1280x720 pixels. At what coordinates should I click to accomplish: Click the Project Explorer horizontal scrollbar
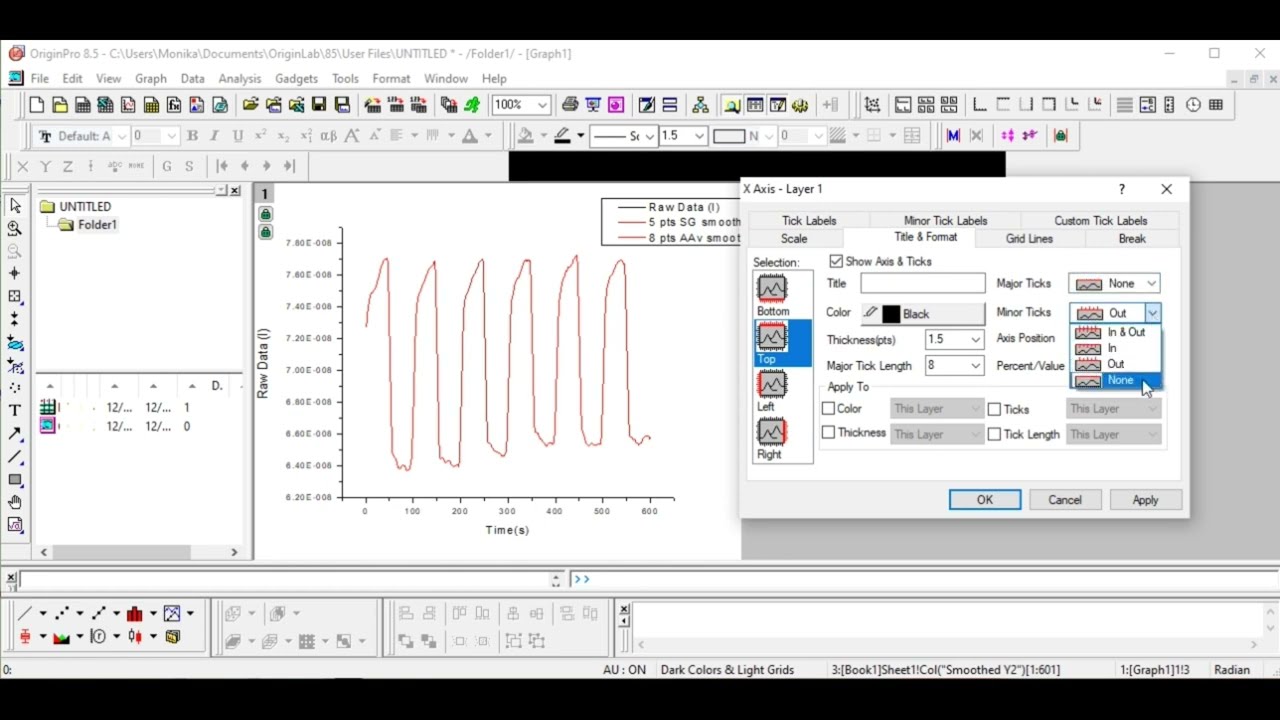138,552
